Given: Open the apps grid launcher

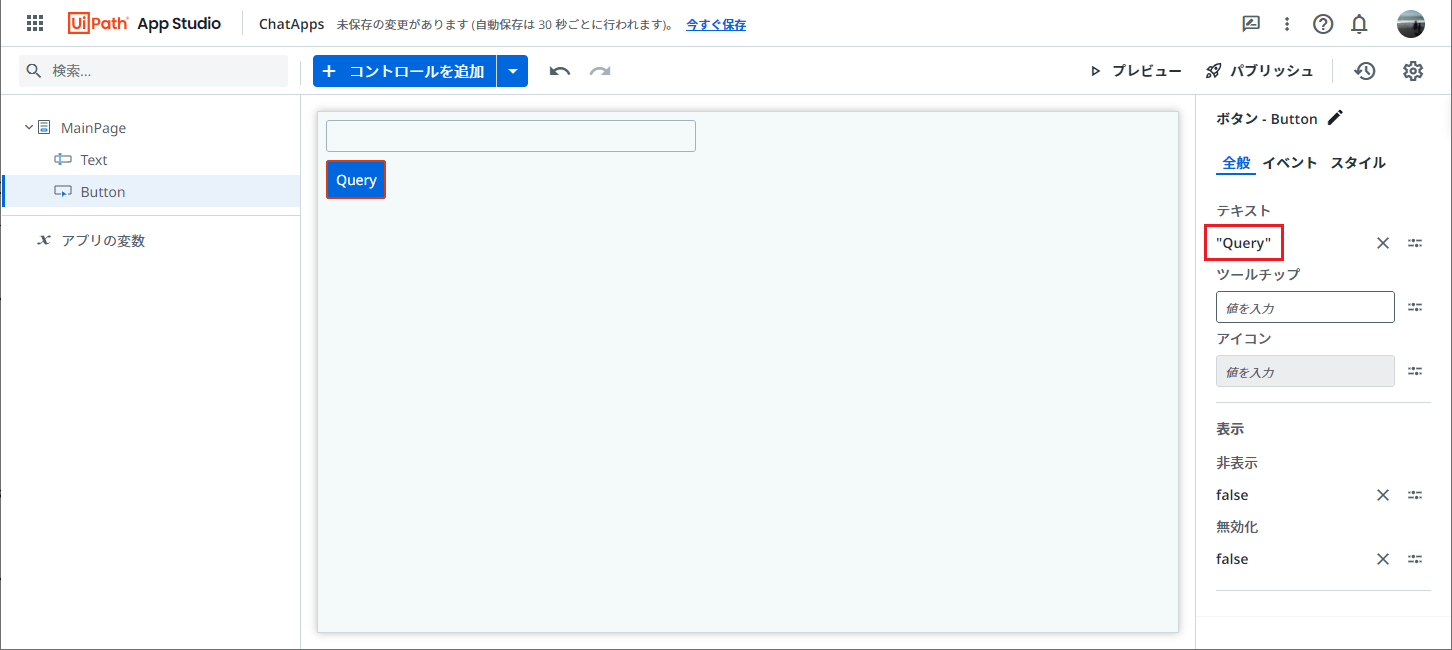Looking at the screenshot, I should [x=35, y=23].
